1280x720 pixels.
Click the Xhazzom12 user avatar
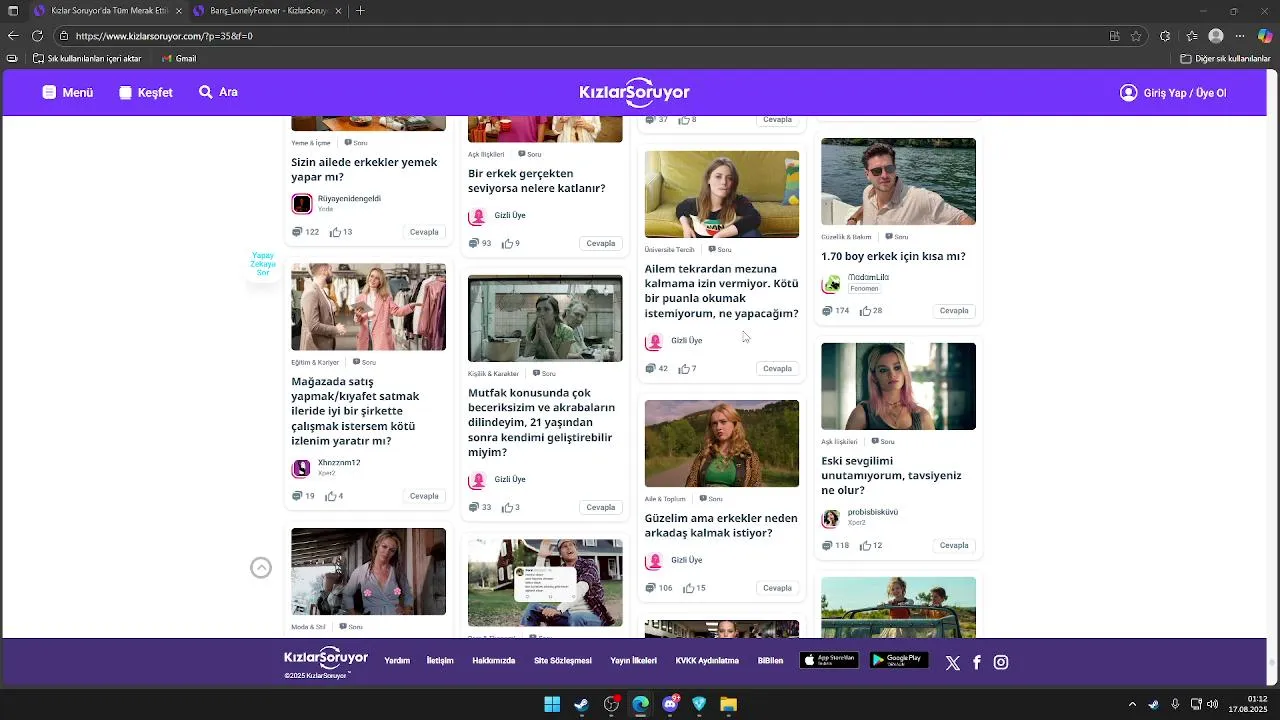pos(302,468)
